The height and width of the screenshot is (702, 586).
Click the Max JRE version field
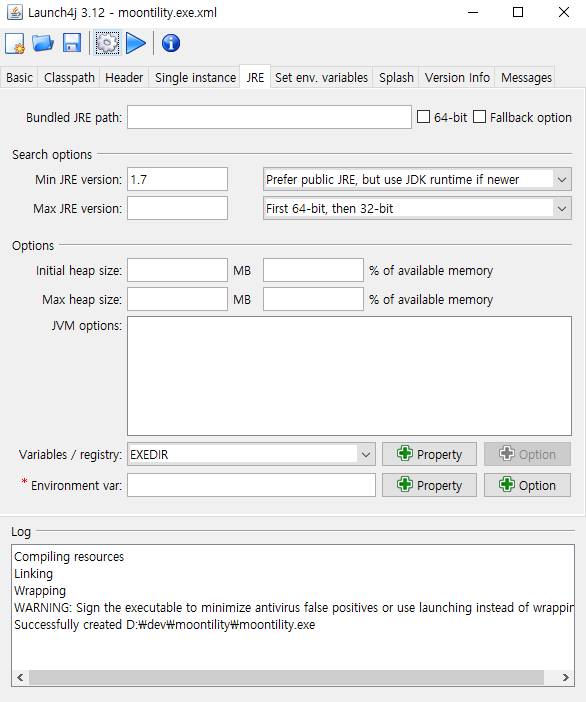pos(177,209)
